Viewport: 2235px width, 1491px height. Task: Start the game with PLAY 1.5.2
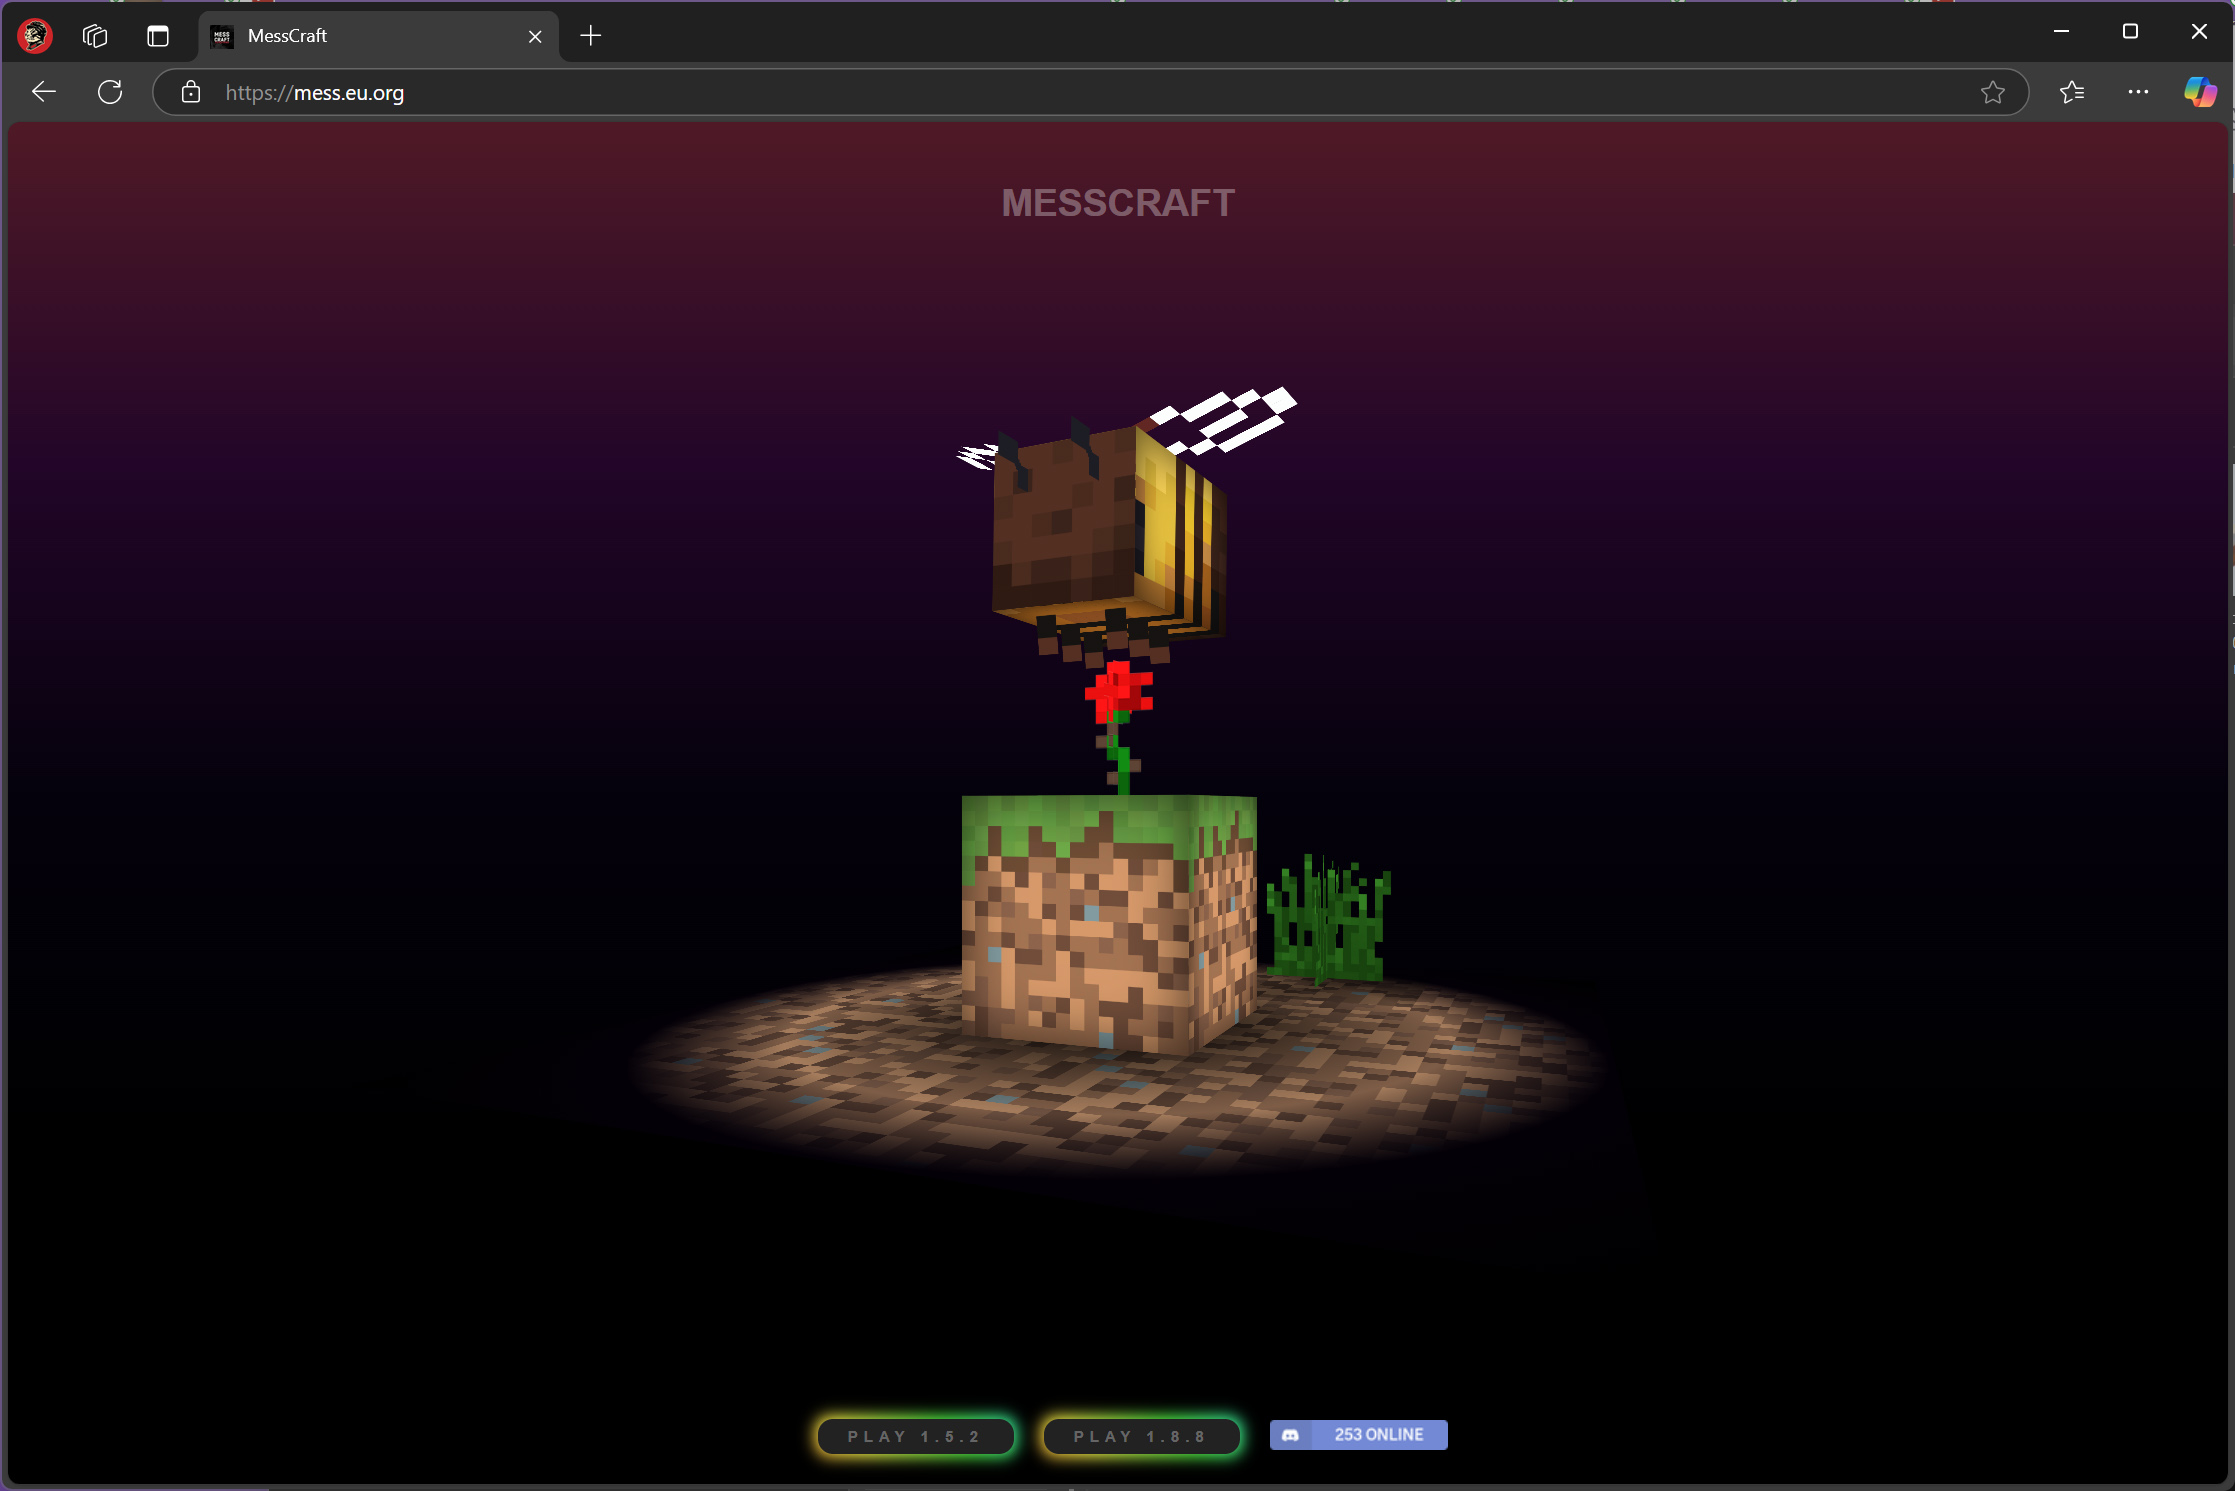coord(915,1436)
